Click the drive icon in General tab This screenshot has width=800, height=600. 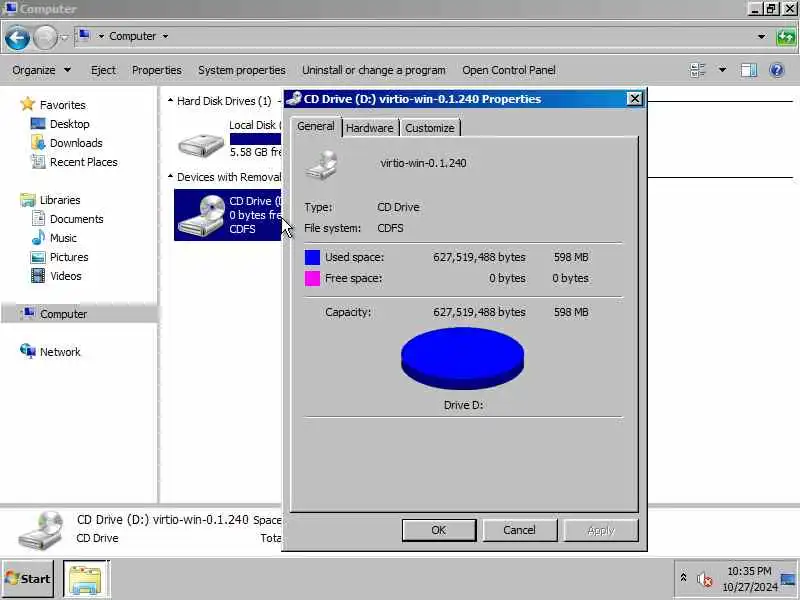point(321,165)
